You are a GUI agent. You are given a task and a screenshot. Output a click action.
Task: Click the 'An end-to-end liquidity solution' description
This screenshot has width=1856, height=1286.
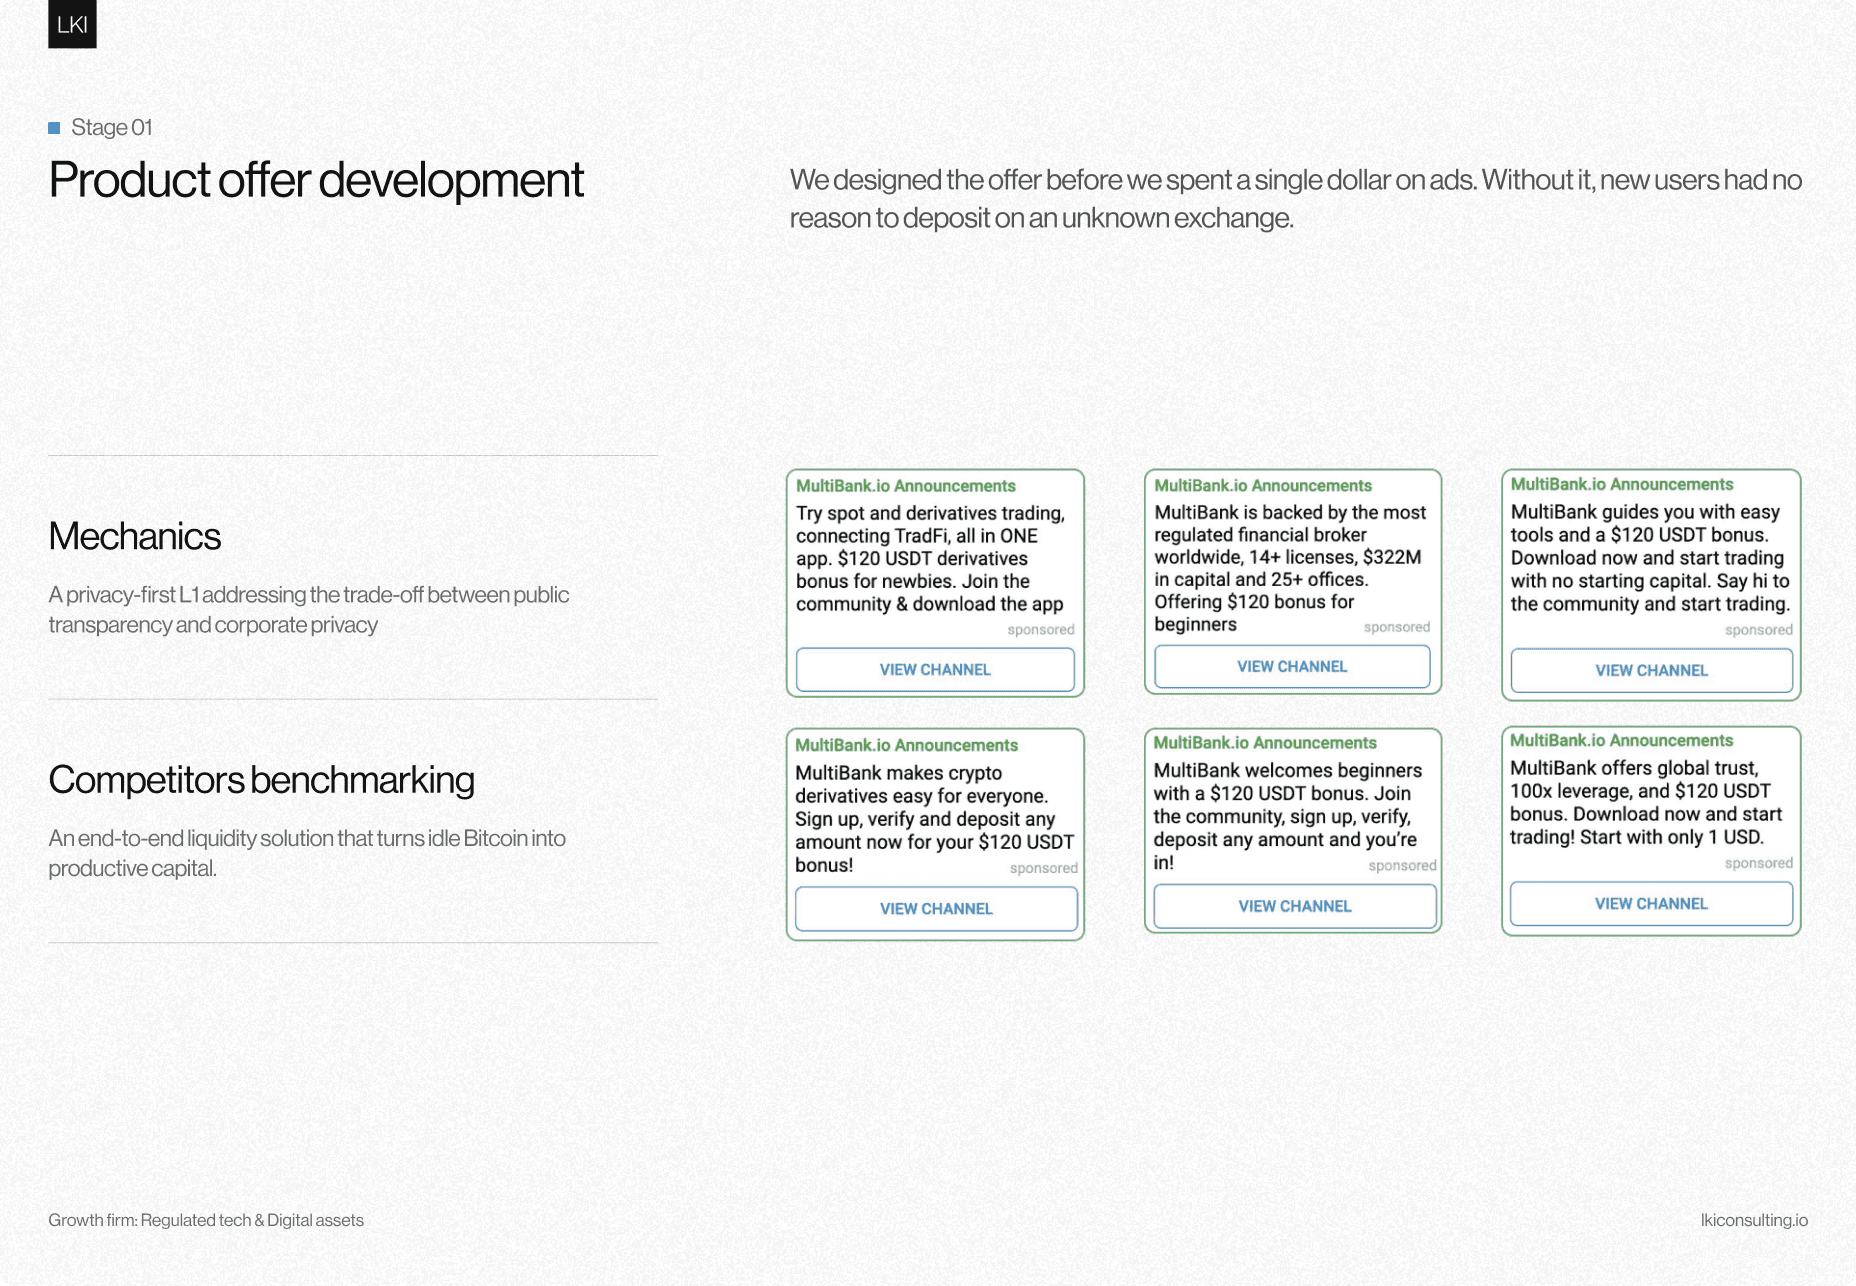coord(307,853)
